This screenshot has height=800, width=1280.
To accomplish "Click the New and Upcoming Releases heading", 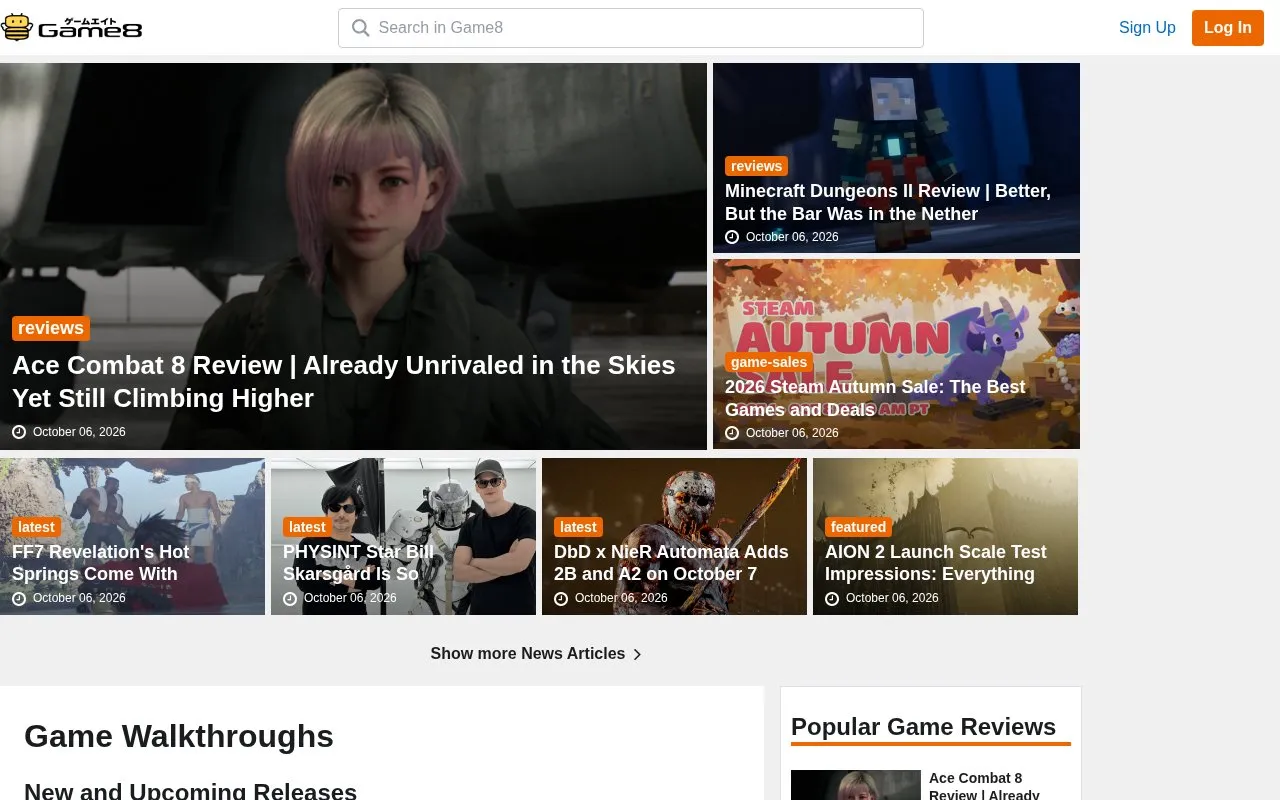I will [190, 790].
